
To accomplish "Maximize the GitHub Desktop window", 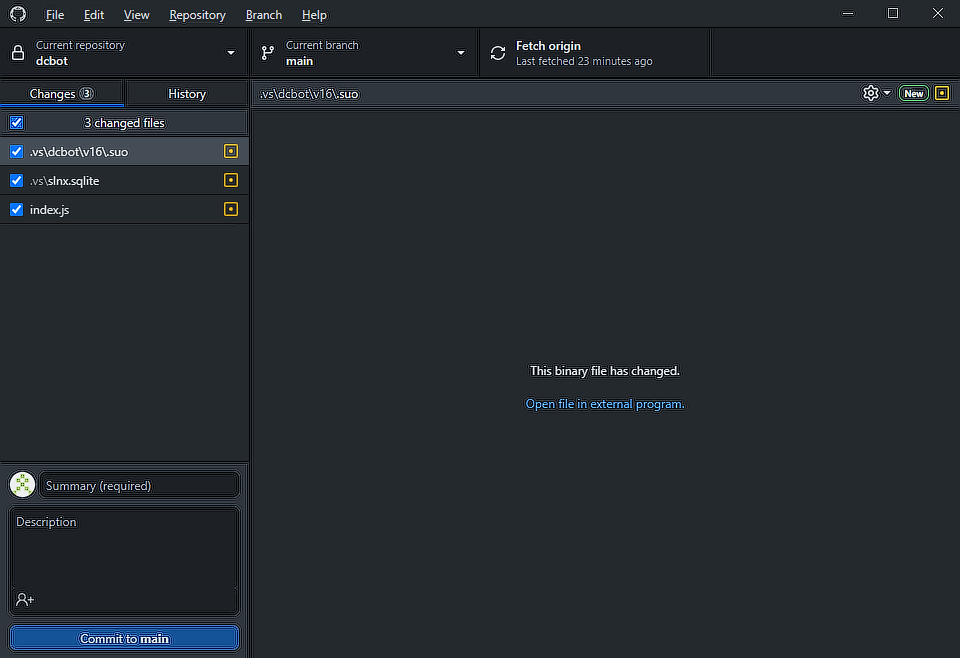I will [x=893, y=14].
